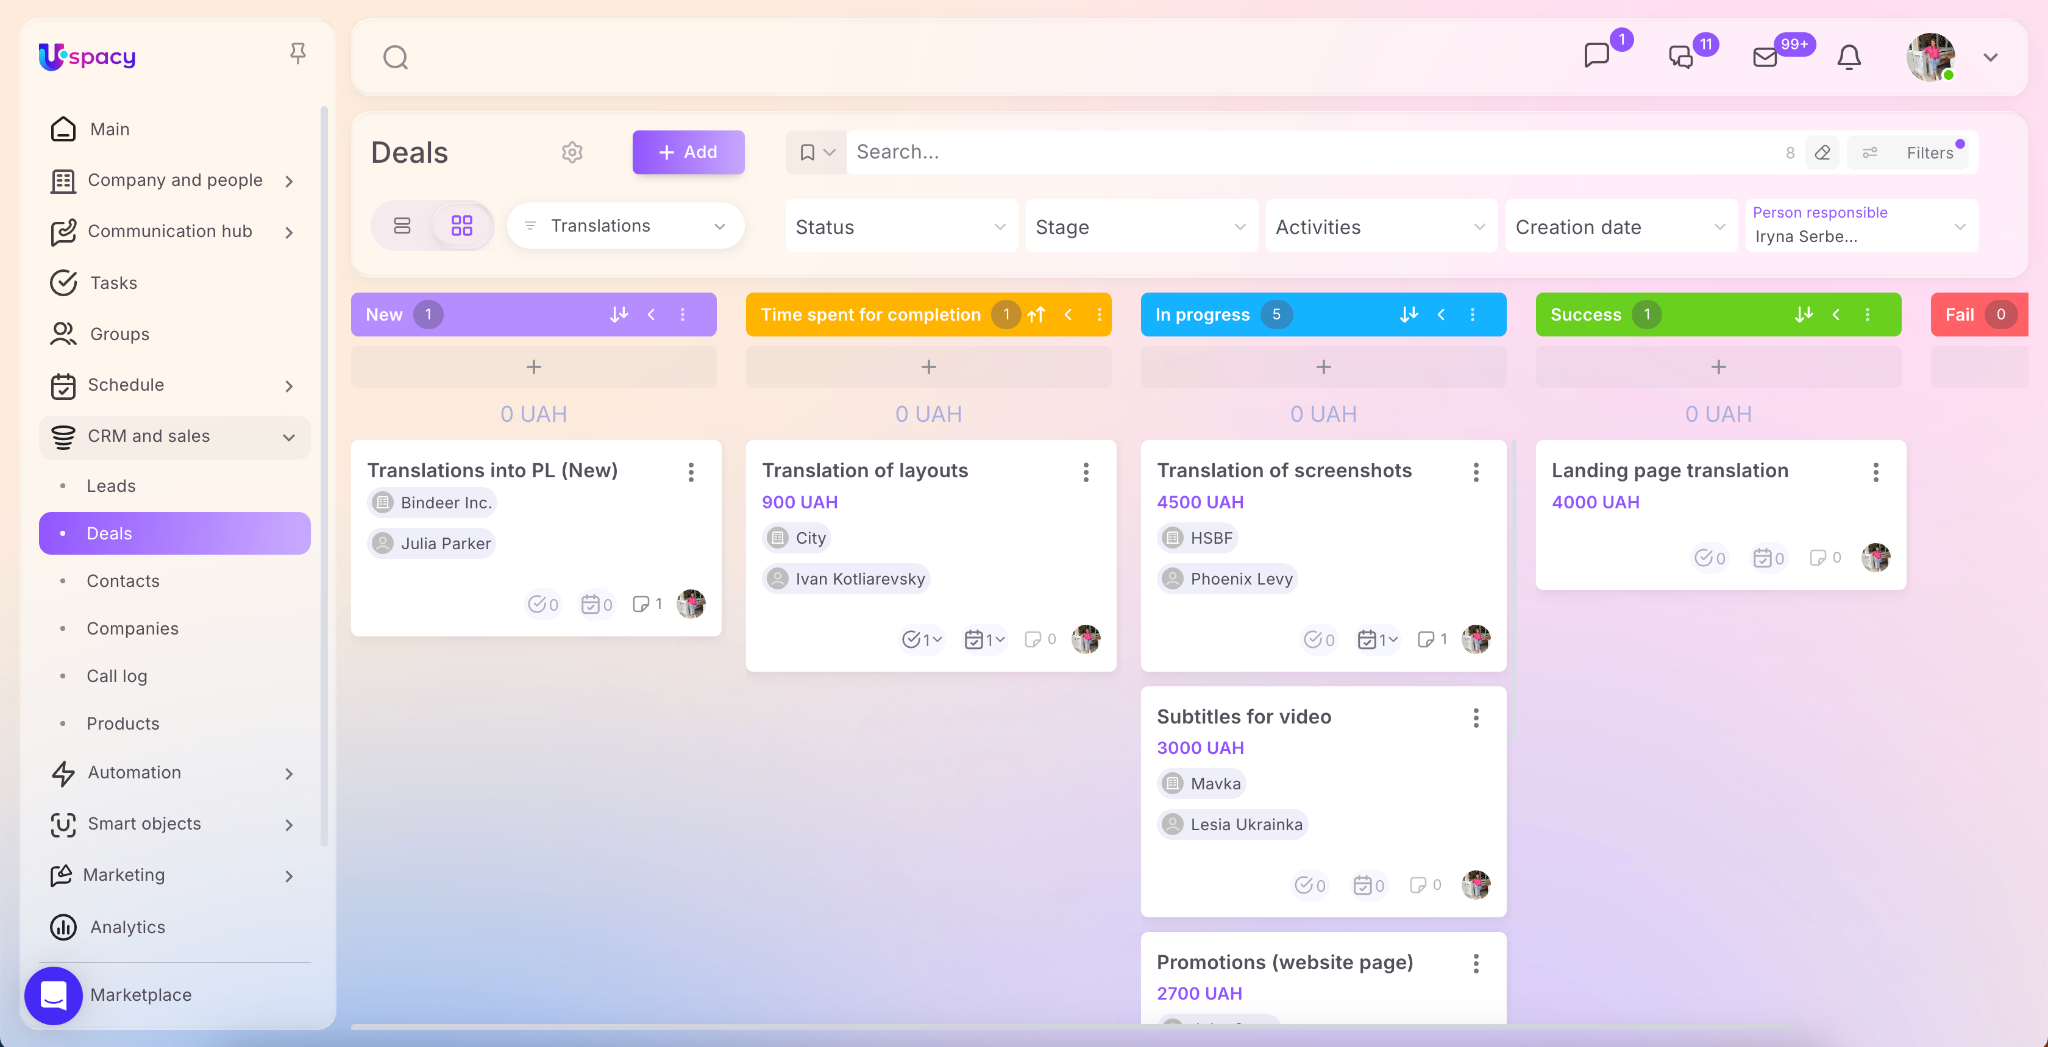2048x1047 pixels.
Task: Open the Filters button
Action: tap(1912, 153)
